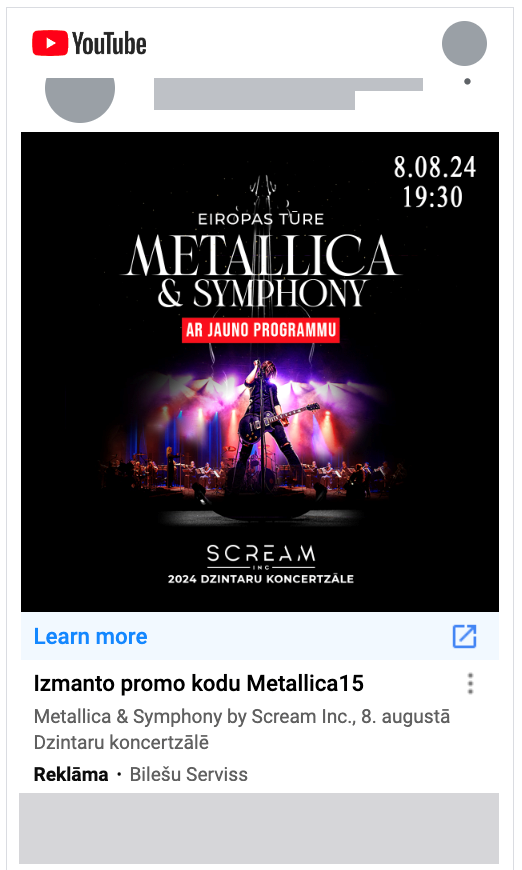Viewport: 522px width, 870px height.
Task: Click the light blue Learn more bar
Action: click(x=260, y=636)
